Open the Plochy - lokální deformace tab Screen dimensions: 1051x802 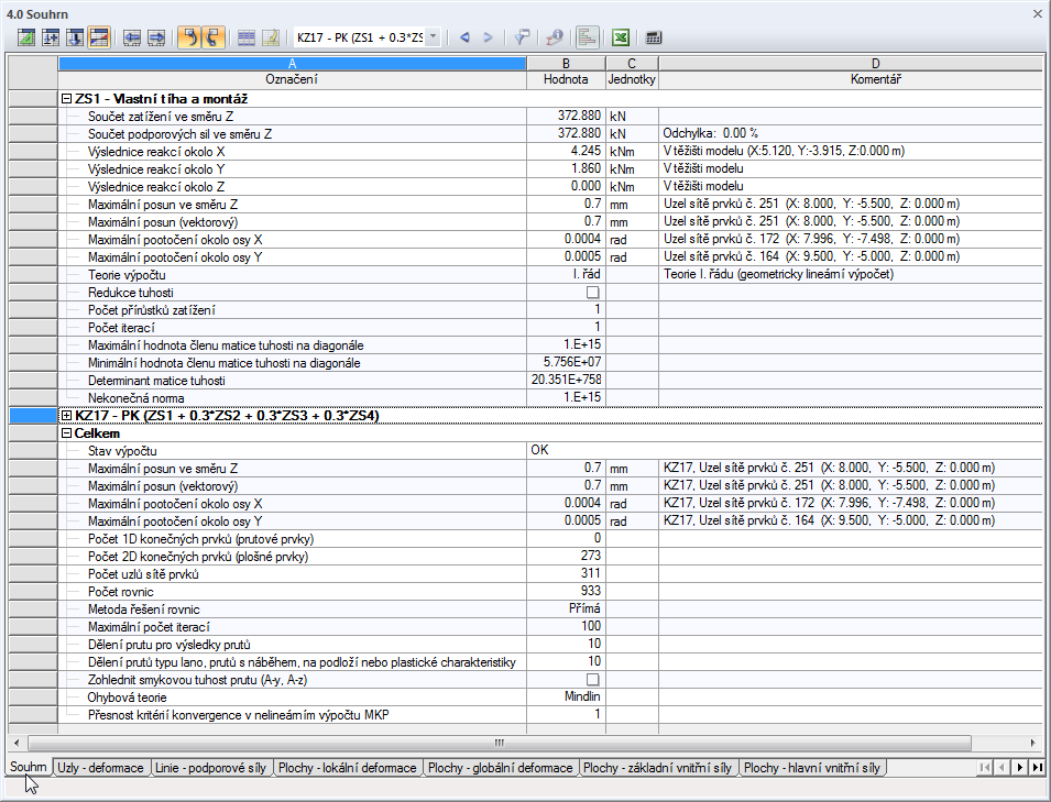coord(347,768)
